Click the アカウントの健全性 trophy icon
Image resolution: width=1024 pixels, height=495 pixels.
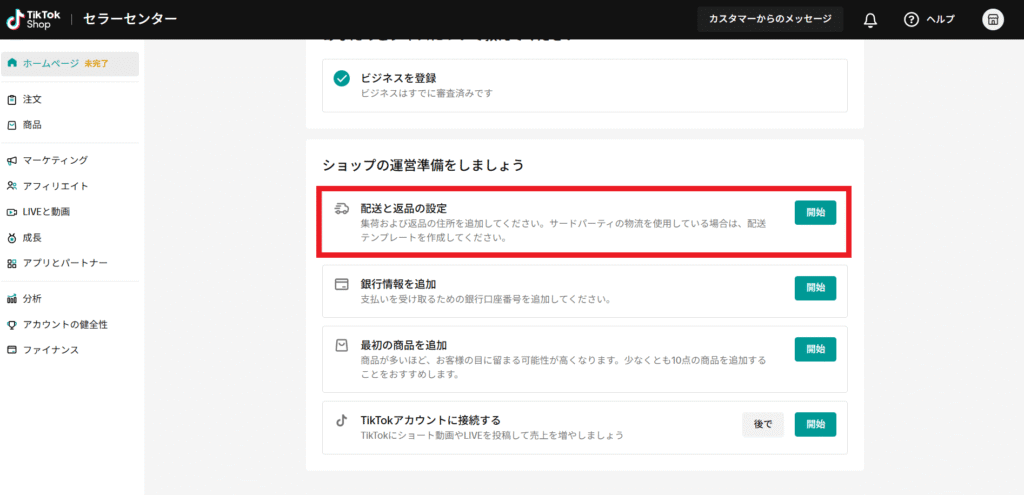pyautogui.click(x=12, y=325)
